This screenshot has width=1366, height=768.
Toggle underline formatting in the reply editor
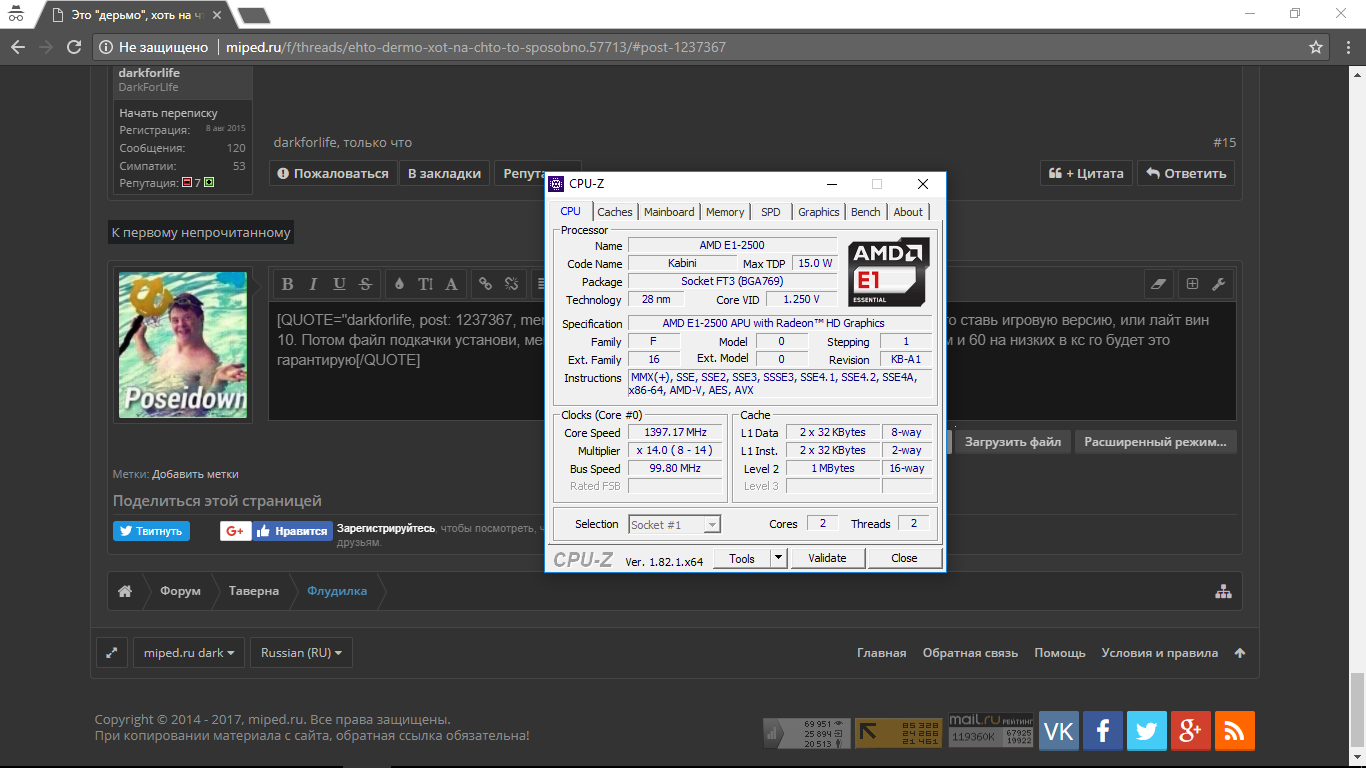click(x=339, y=284)
